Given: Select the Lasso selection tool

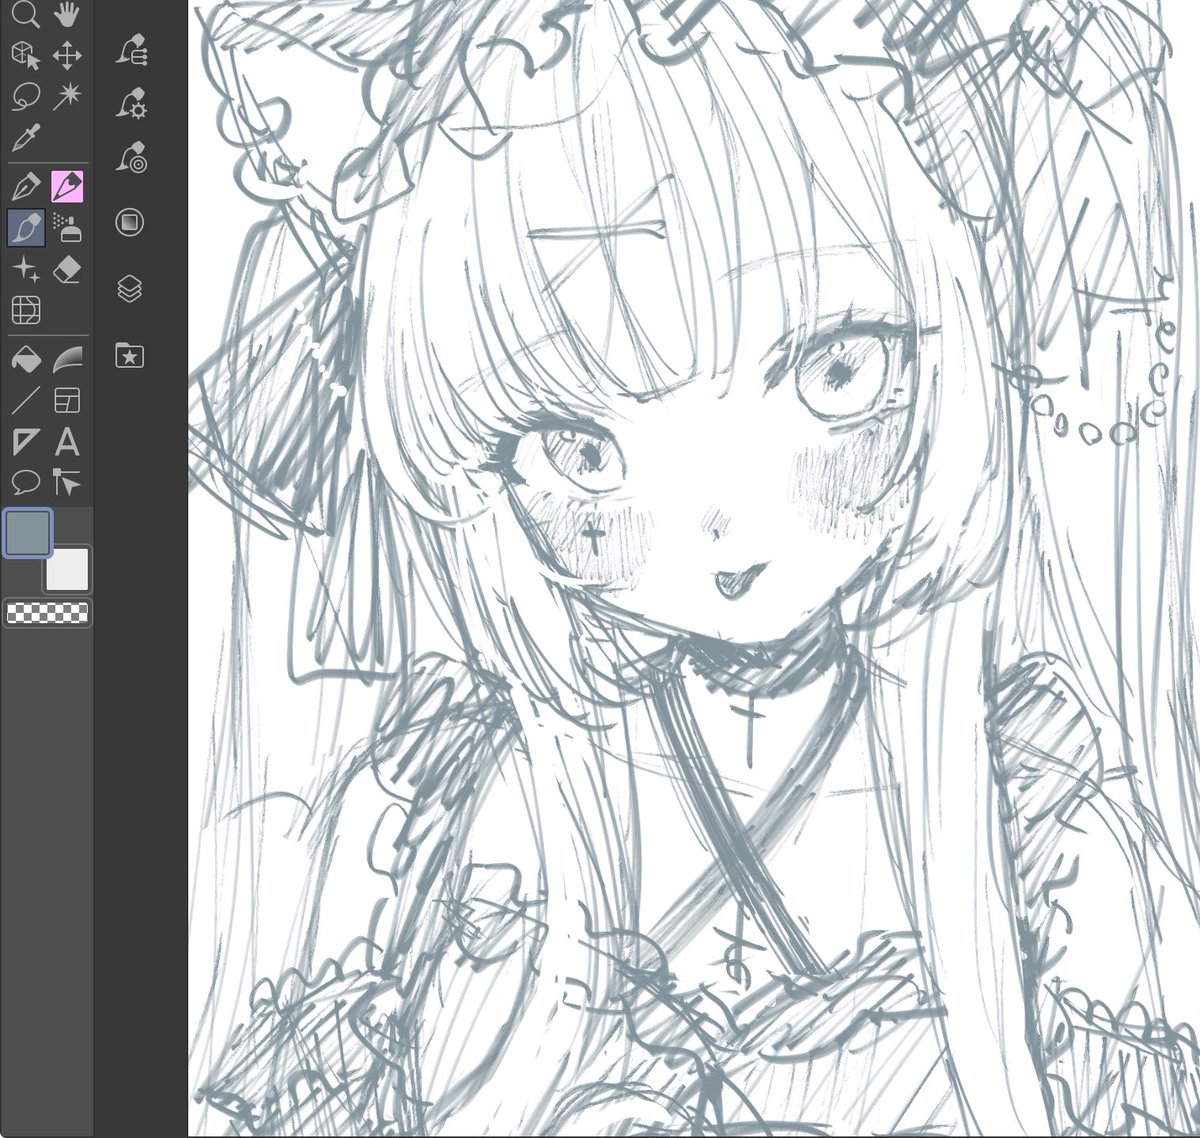Looking at the screenshot, I should (25, 96).
